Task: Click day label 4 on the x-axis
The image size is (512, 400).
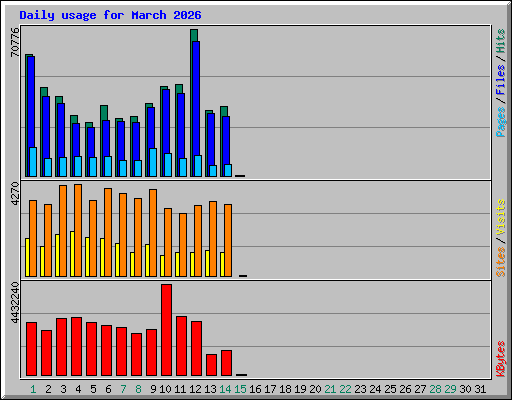Action: 78,389
